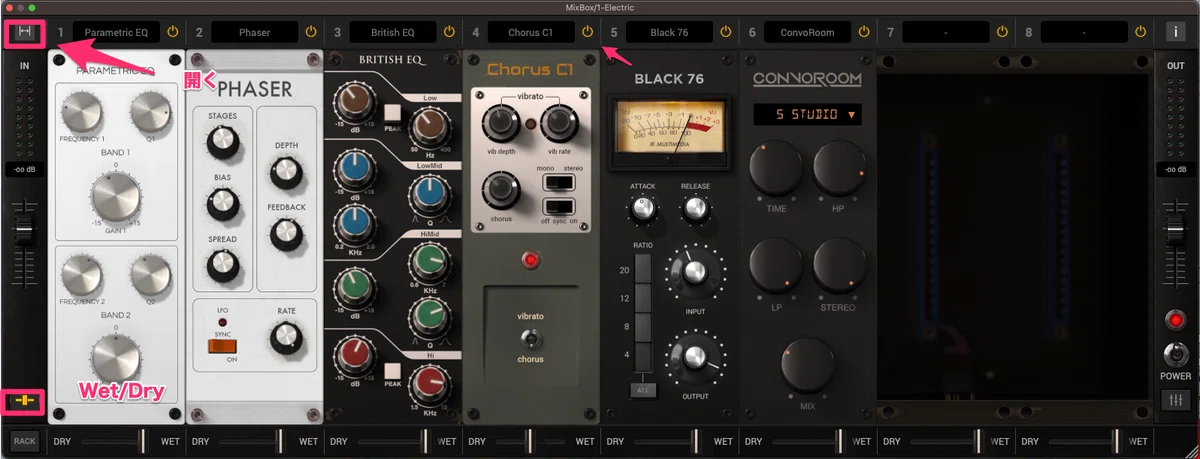The width and height of the screenshot is (1200, 459).
Task: Click the mixer faders icon below POWER
Action: [x=1176, y=401]
